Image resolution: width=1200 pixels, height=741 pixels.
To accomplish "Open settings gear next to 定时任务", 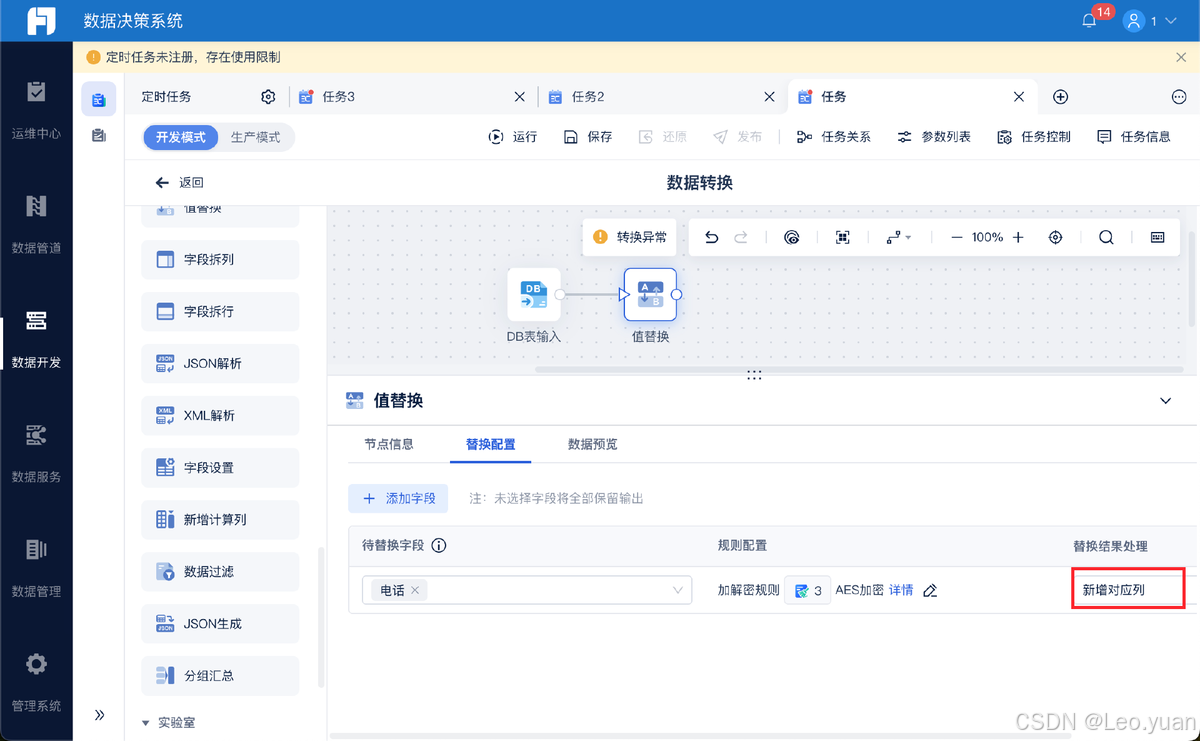I will [x=268, y=97].
